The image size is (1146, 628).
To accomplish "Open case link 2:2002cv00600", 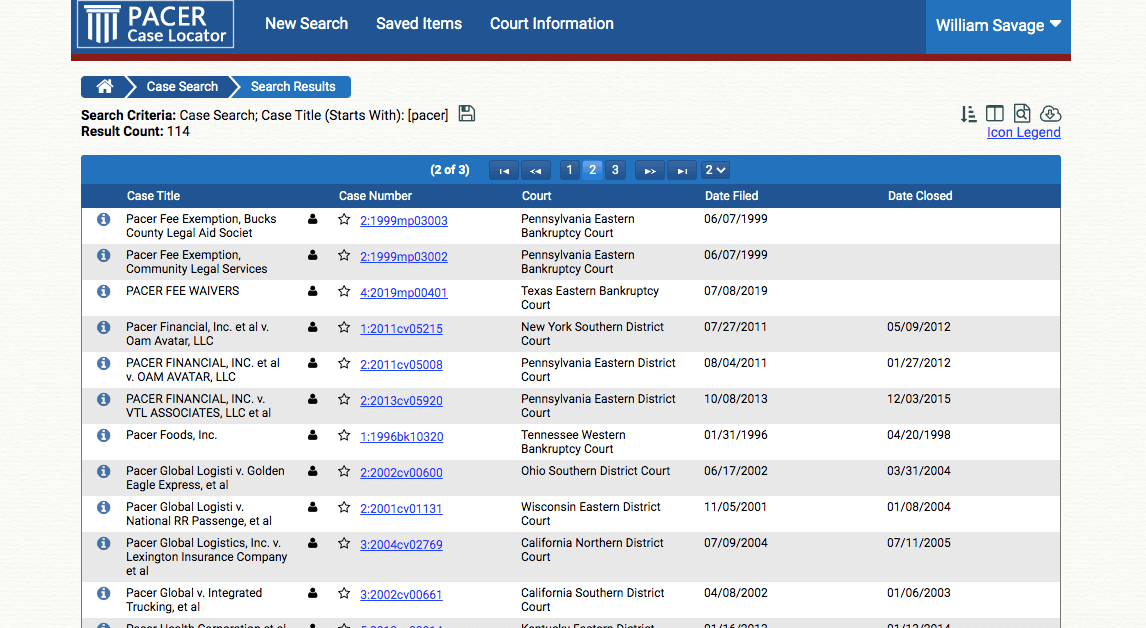I will [401, 472].
